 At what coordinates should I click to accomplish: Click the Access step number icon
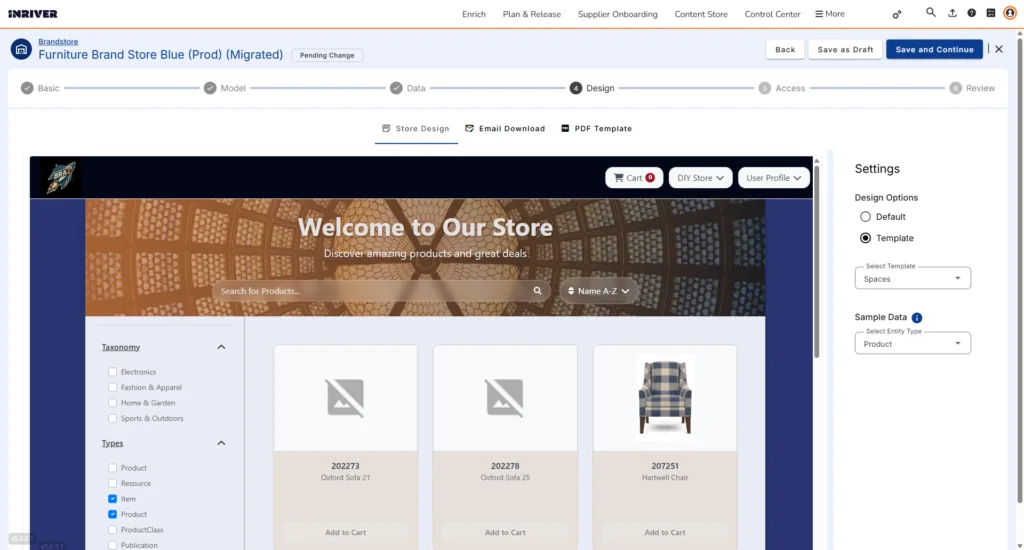[x=764, y=88]
